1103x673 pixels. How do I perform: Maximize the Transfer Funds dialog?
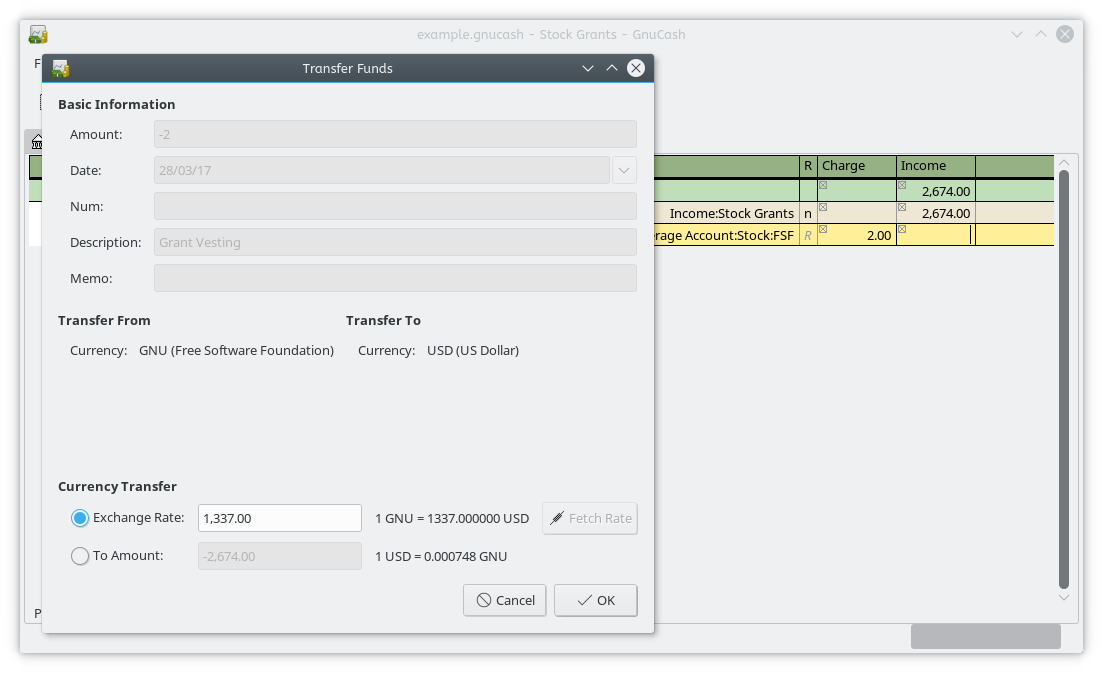(x=612, y=68)
